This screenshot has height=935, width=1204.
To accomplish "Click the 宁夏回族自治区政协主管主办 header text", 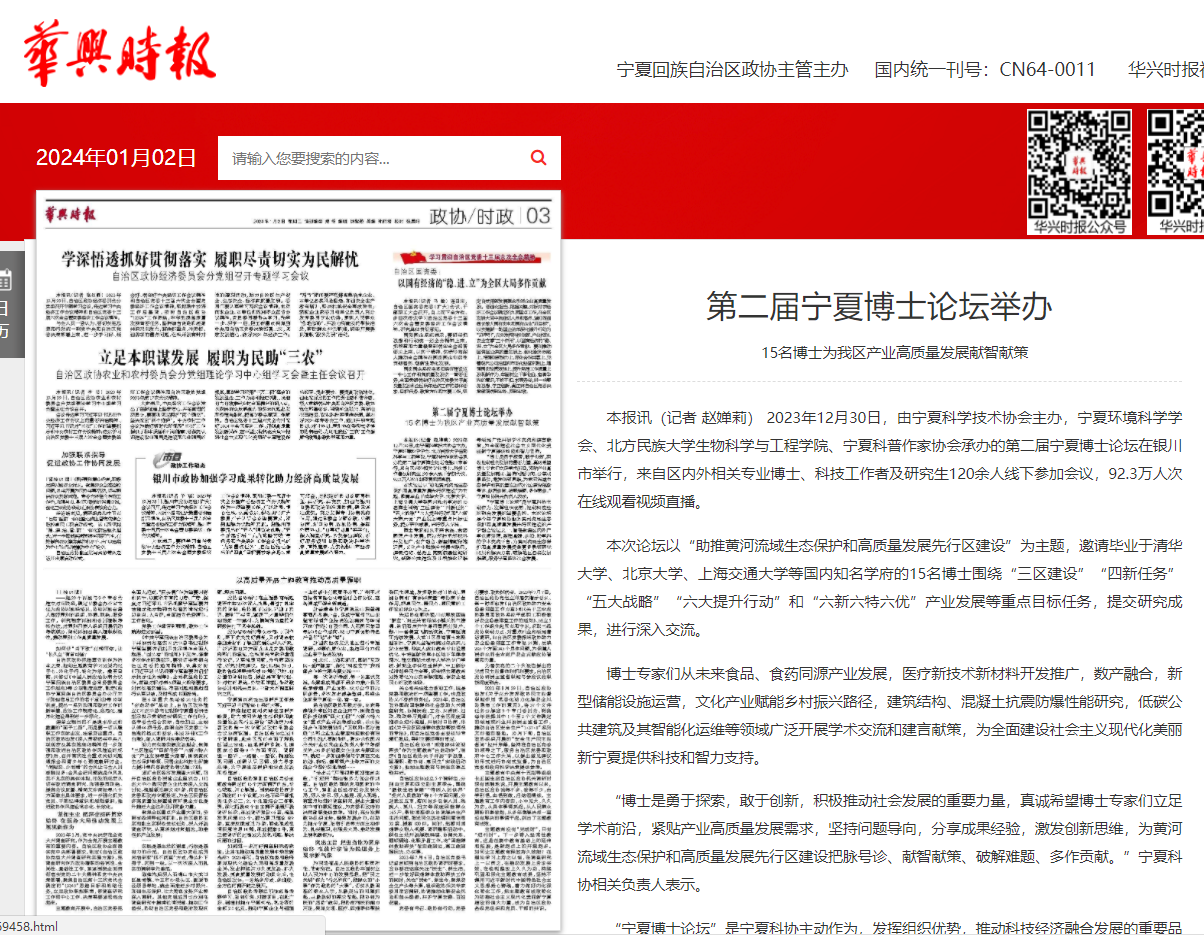I will click(x=732, y=69).
